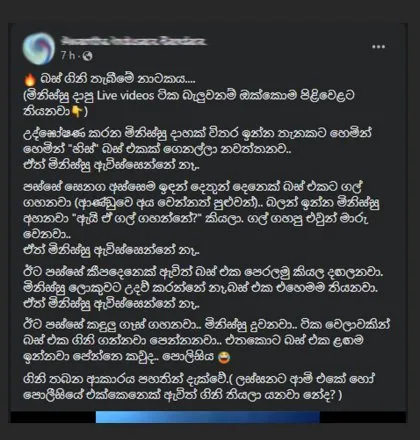Click the paragraph starting with උද්ඝෝෂණ කරන
The height and width of the screenshot is (440, 420).
[x=197, y=149]
